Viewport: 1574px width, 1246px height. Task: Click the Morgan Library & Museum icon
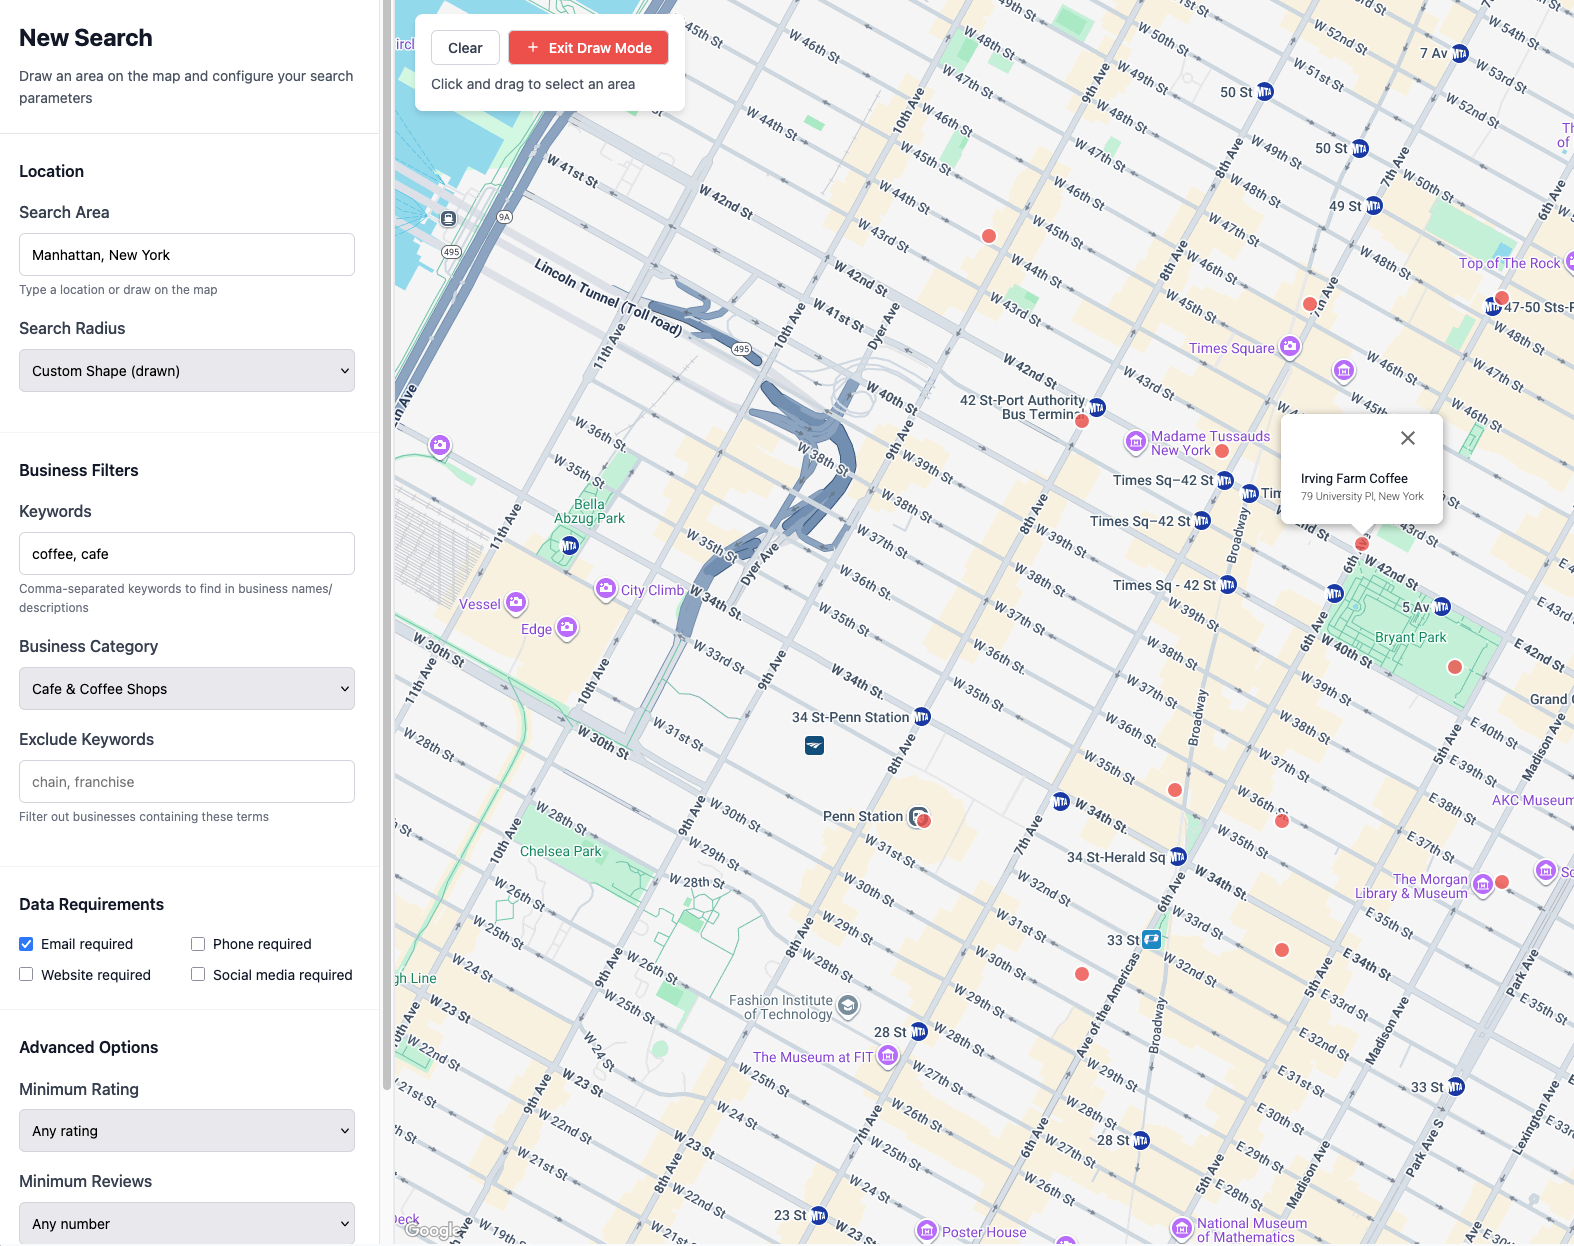[x=1483, y=884]
